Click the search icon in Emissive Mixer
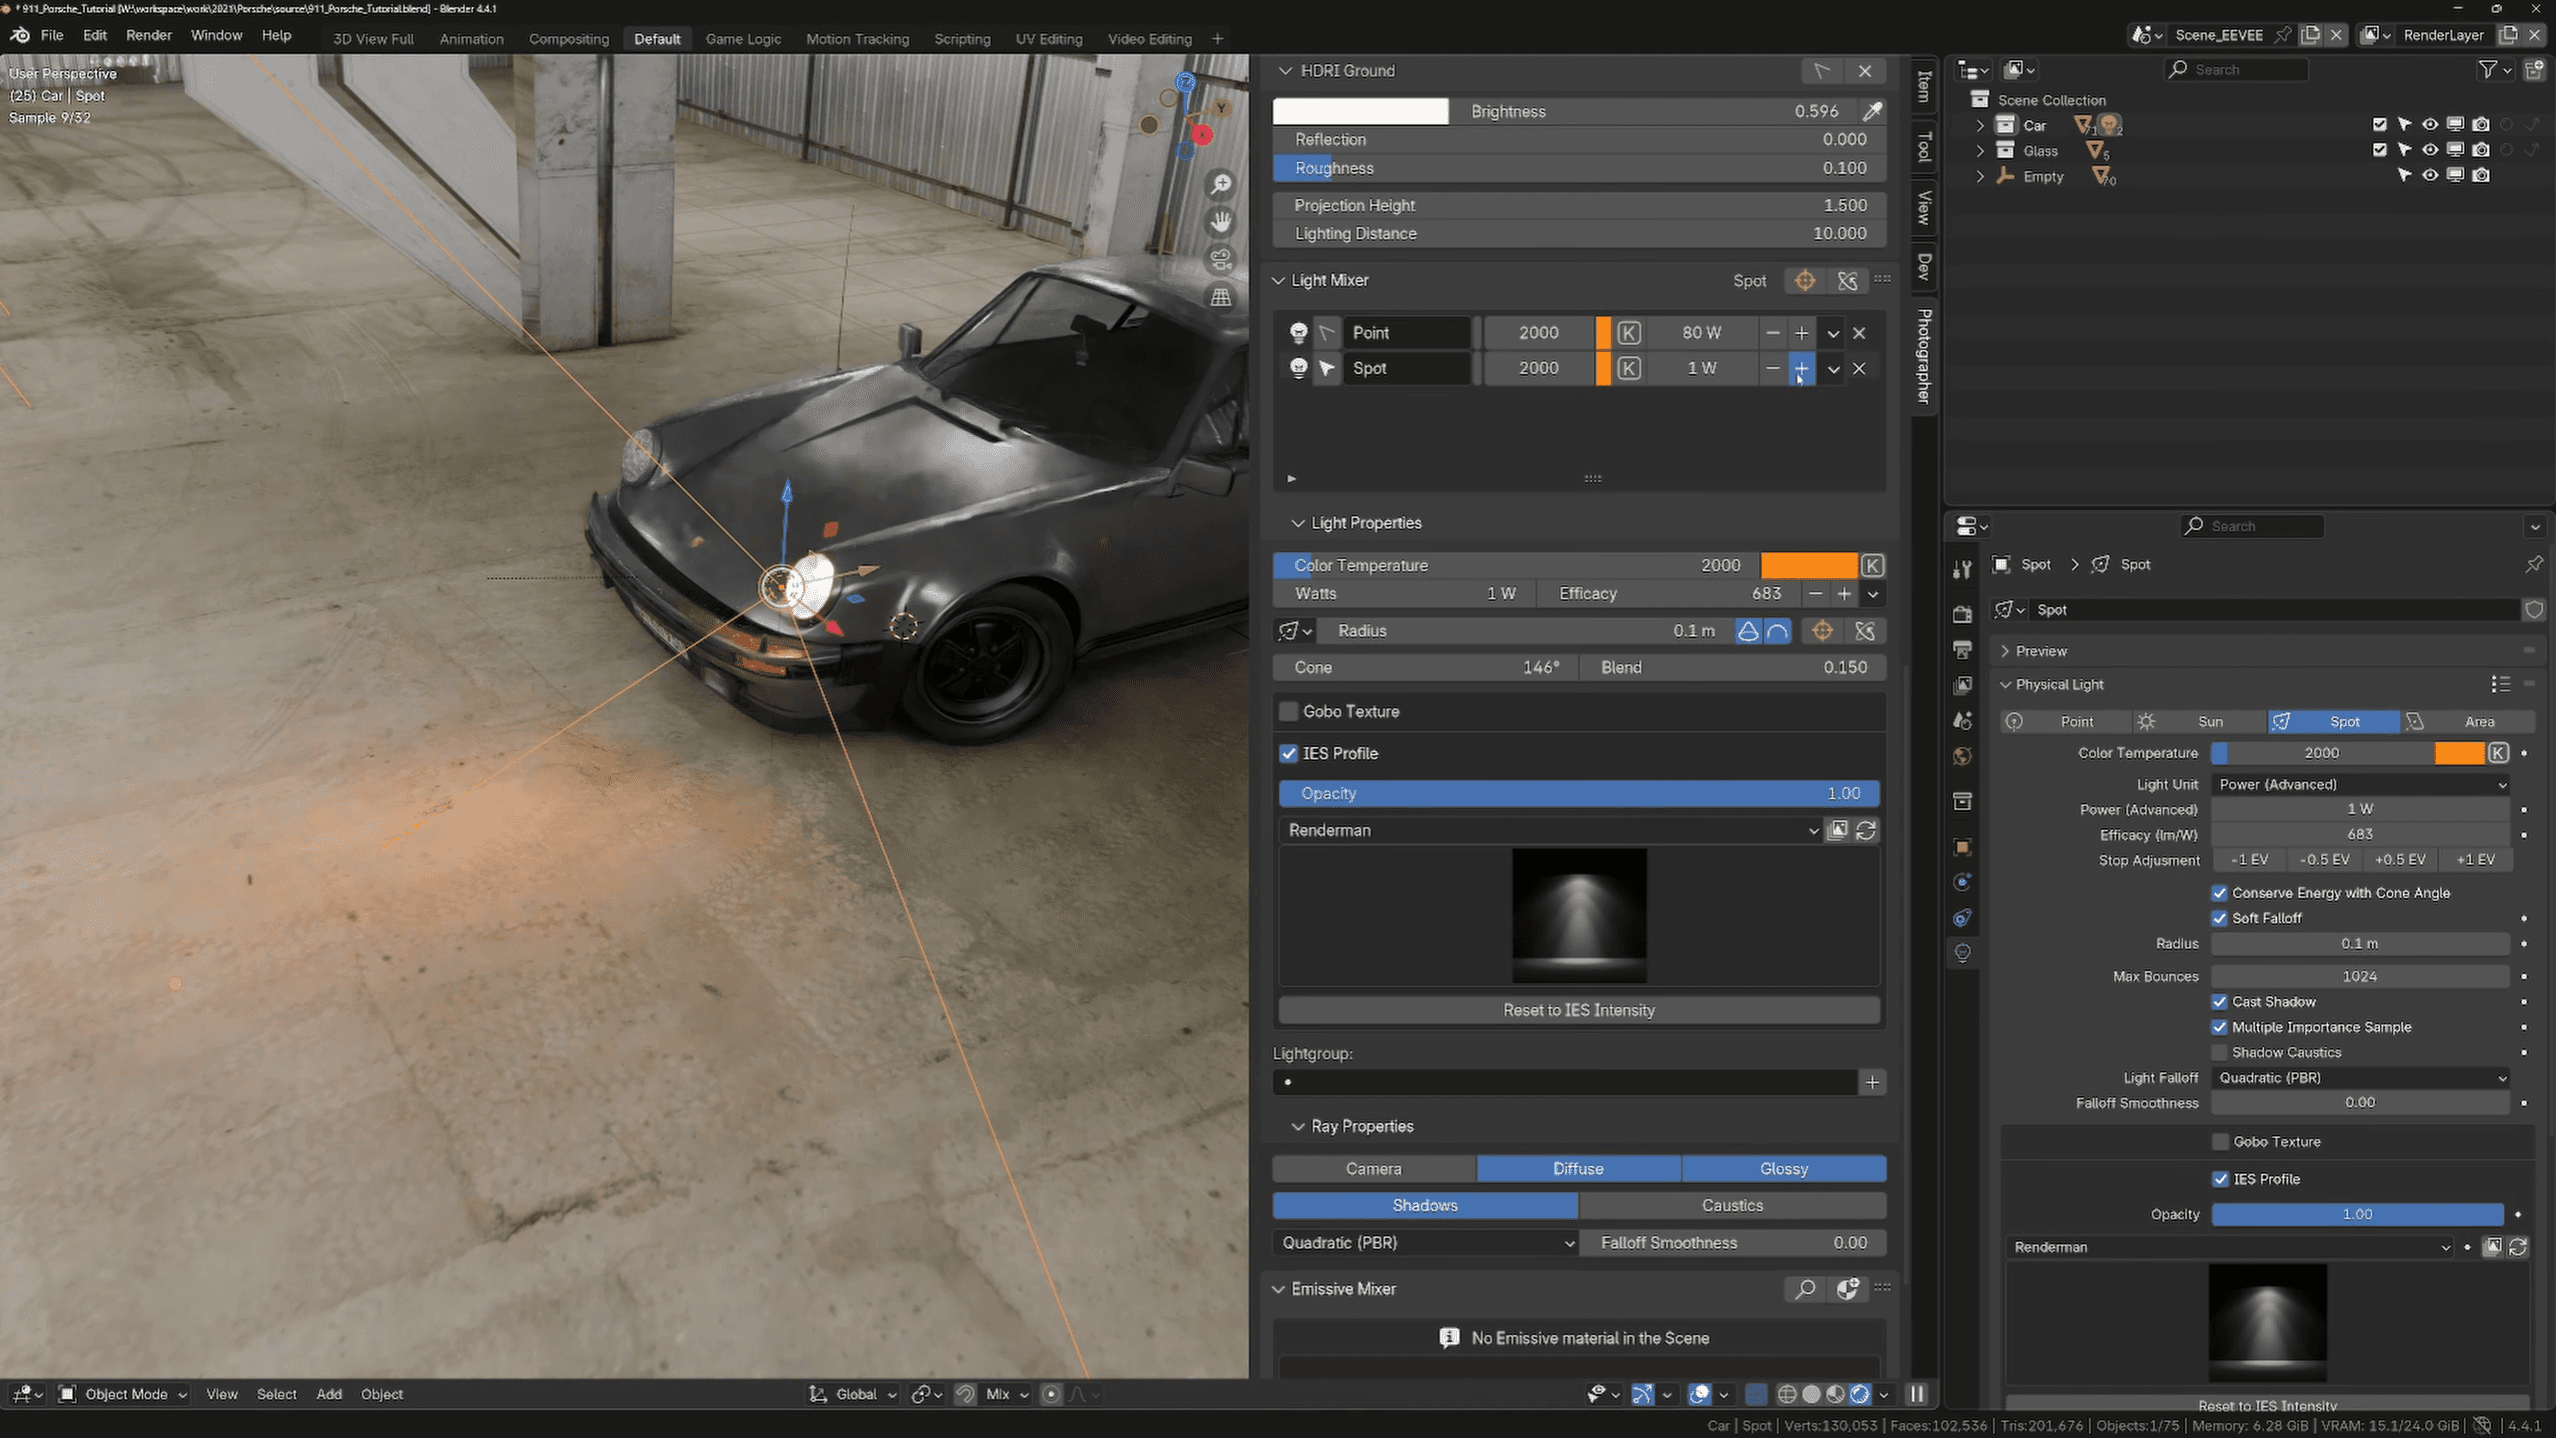The height and width of the screenshot is (1438, 2556). (x=1805, y=1289)
